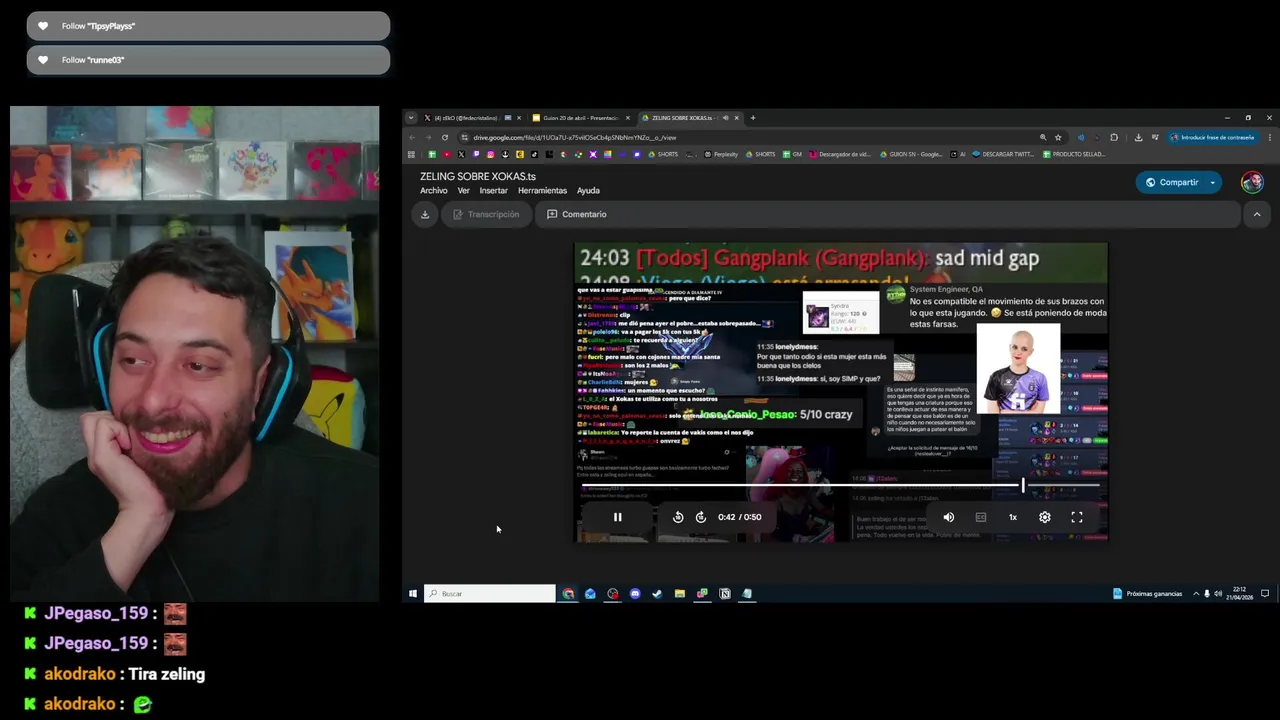Click akodrako message 'Tira zeling'
1280x720 pixels.
pos(166,674)
